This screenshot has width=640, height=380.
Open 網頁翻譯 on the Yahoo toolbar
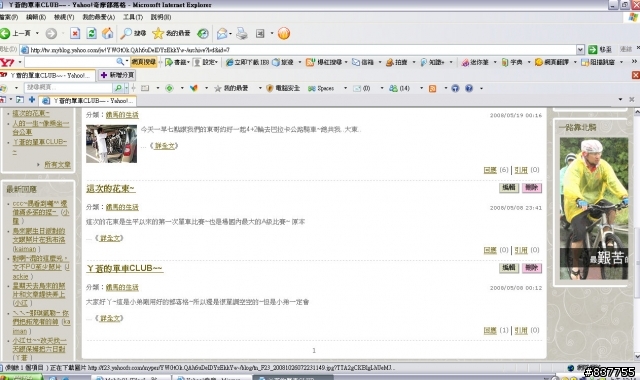pyautogui.click(x=552, y=62)
